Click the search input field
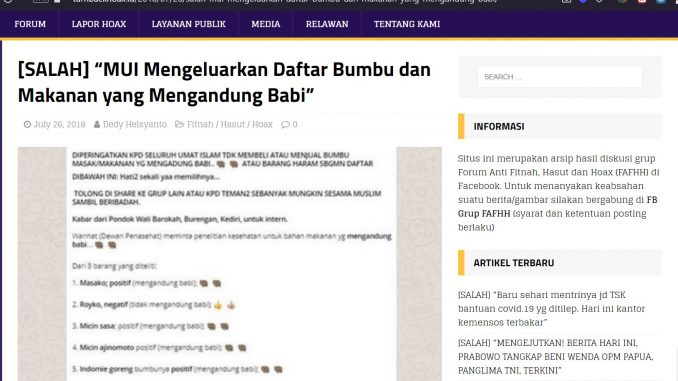The width and height of the screenshot is (678, 381). point(560,77)
